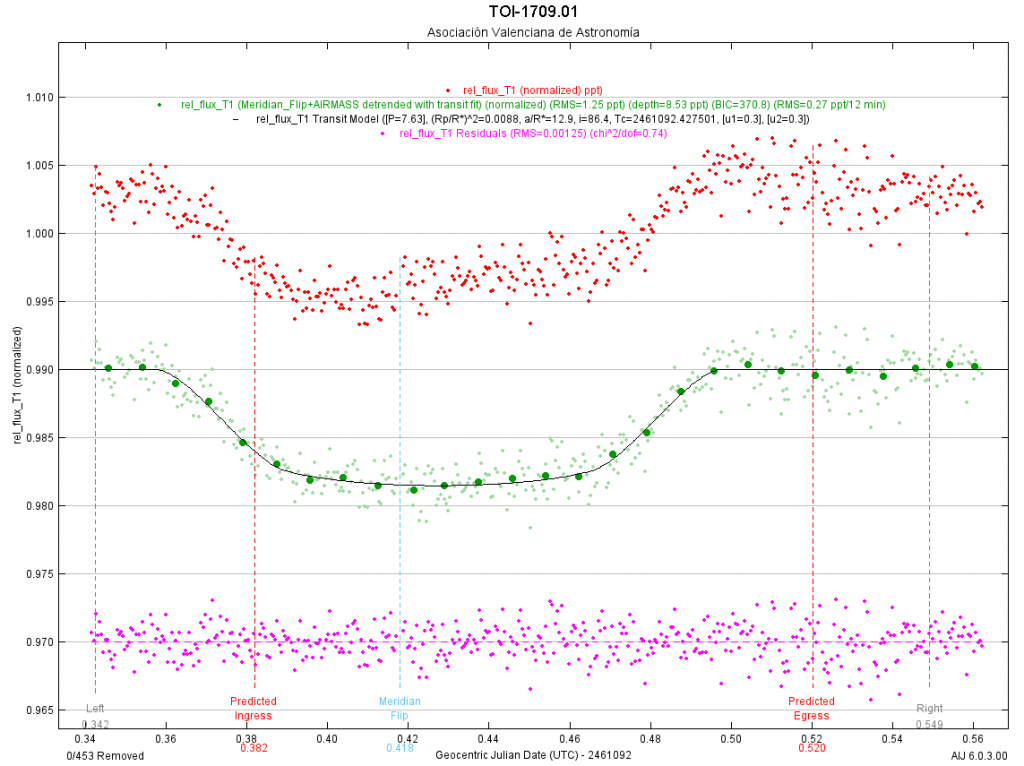The image size is (1024, 766).
Task: Click the red legend marker for rel_flux_T1
Action: (x=448, y=90)
